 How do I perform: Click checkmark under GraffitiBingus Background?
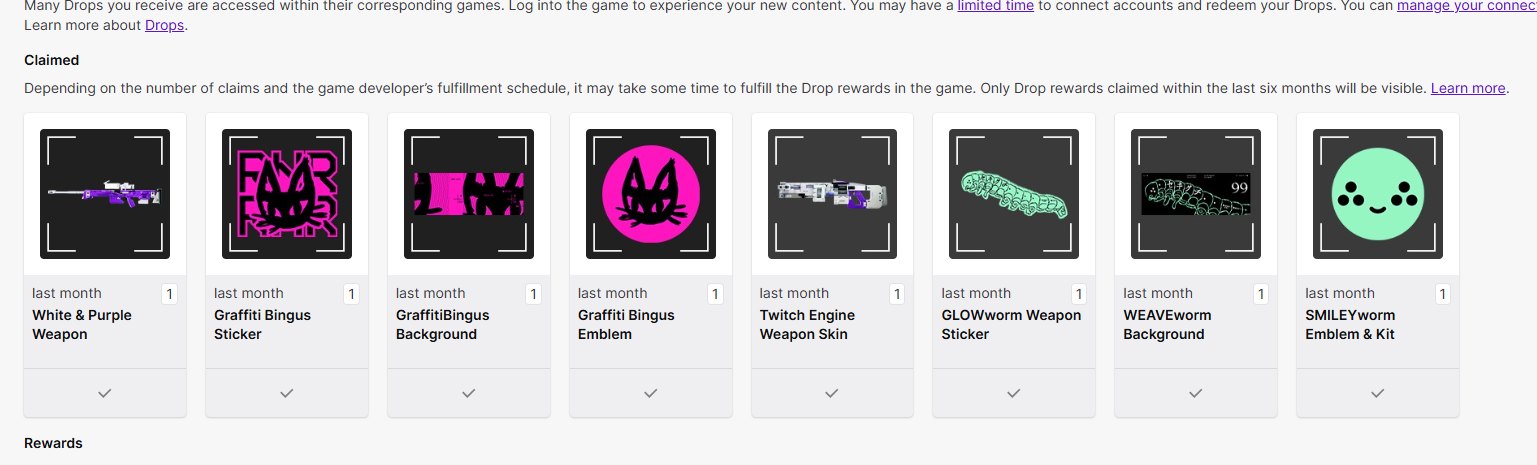click(469, 394)
